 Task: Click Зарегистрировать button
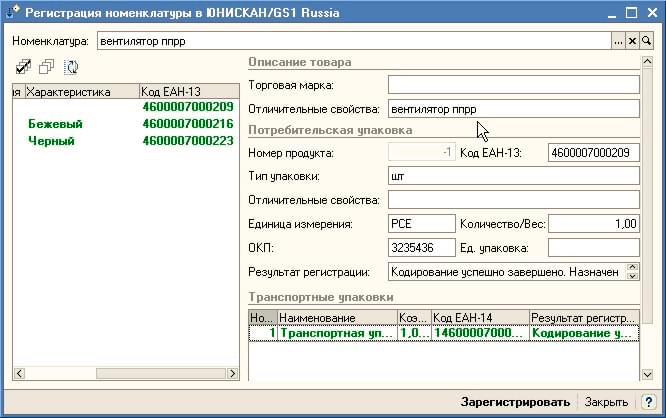click(515, 402)
